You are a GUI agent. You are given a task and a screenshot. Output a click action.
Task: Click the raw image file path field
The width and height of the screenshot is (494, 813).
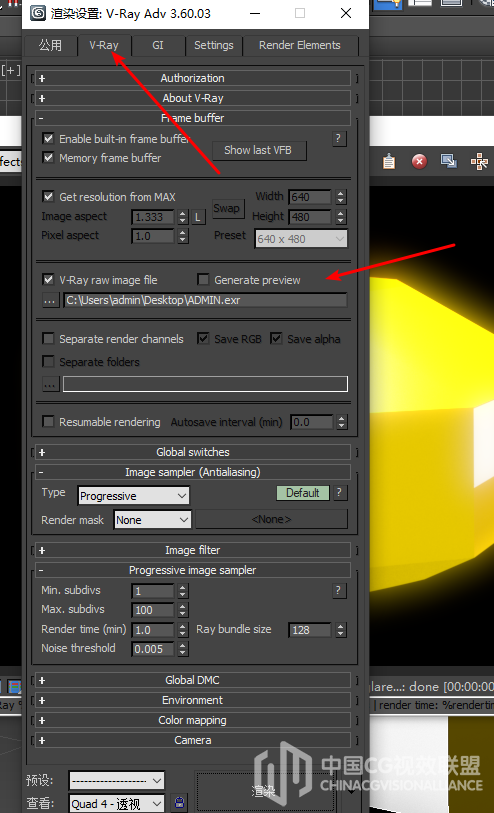[x=205, y=300]
